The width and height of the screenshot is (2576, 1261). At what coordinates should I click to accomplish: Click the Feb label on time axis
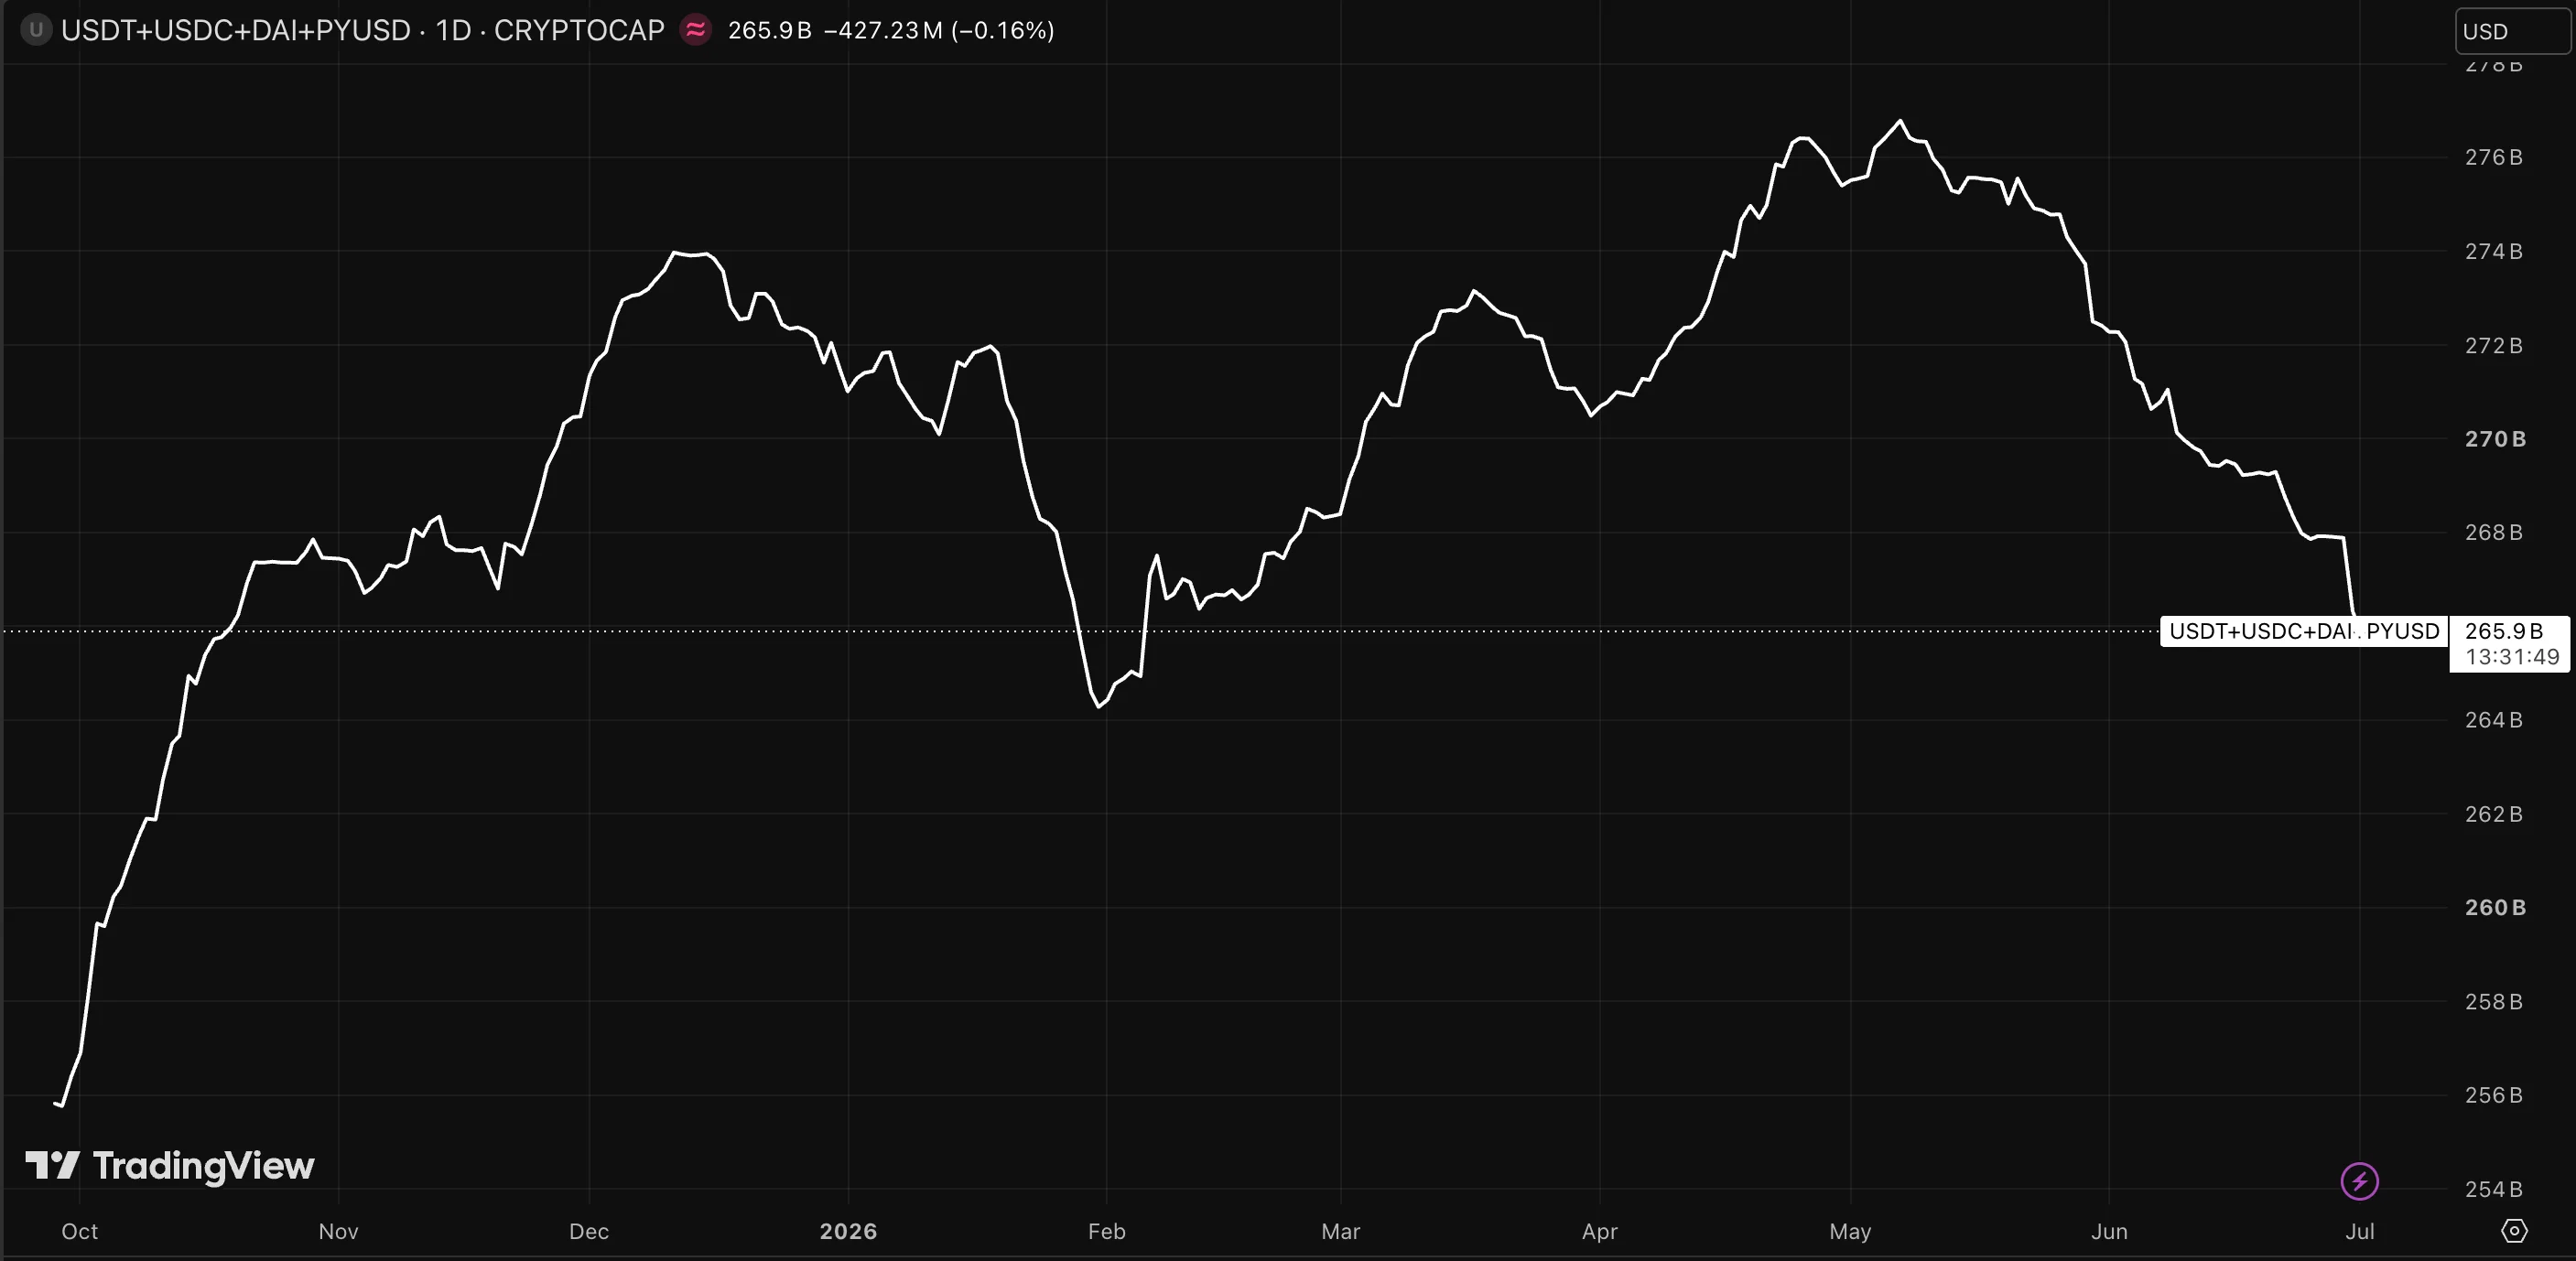[1107, 1231]
